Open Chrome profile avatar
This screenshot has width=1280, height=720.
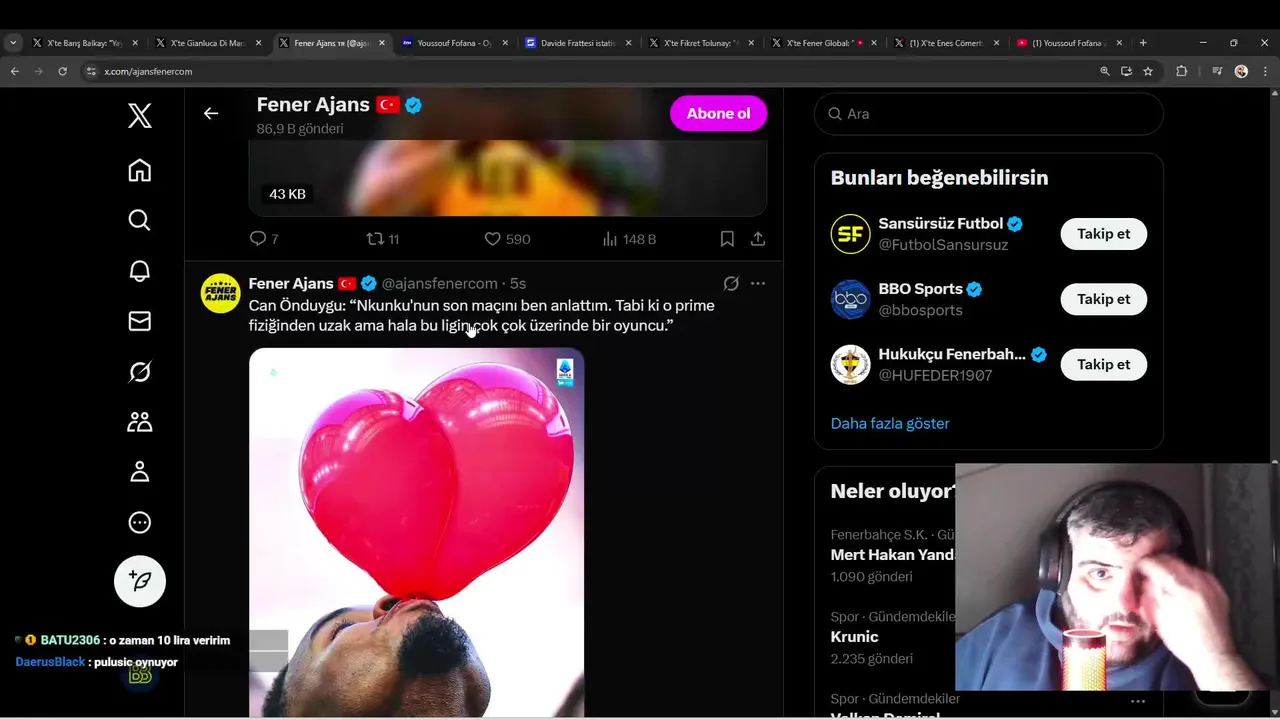[1241, 71]
